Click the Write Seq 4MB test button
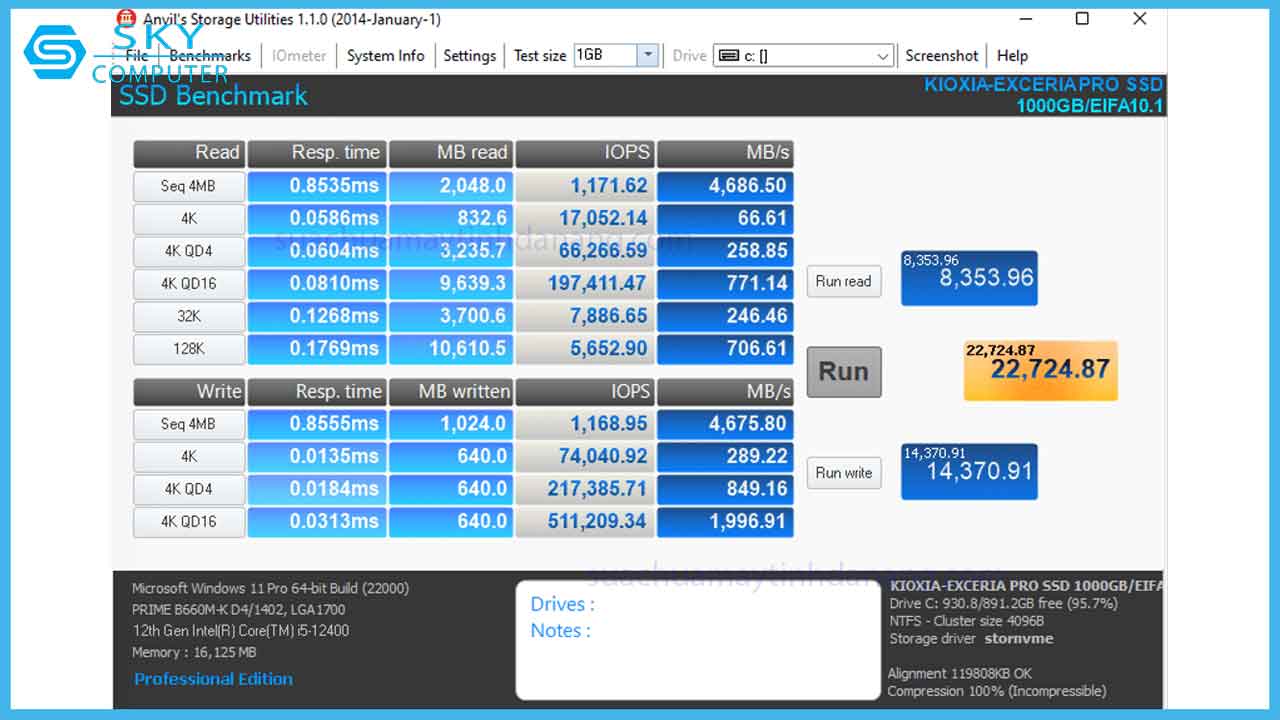The width and height of the screenshot is (1280, 720). [189, 424]
